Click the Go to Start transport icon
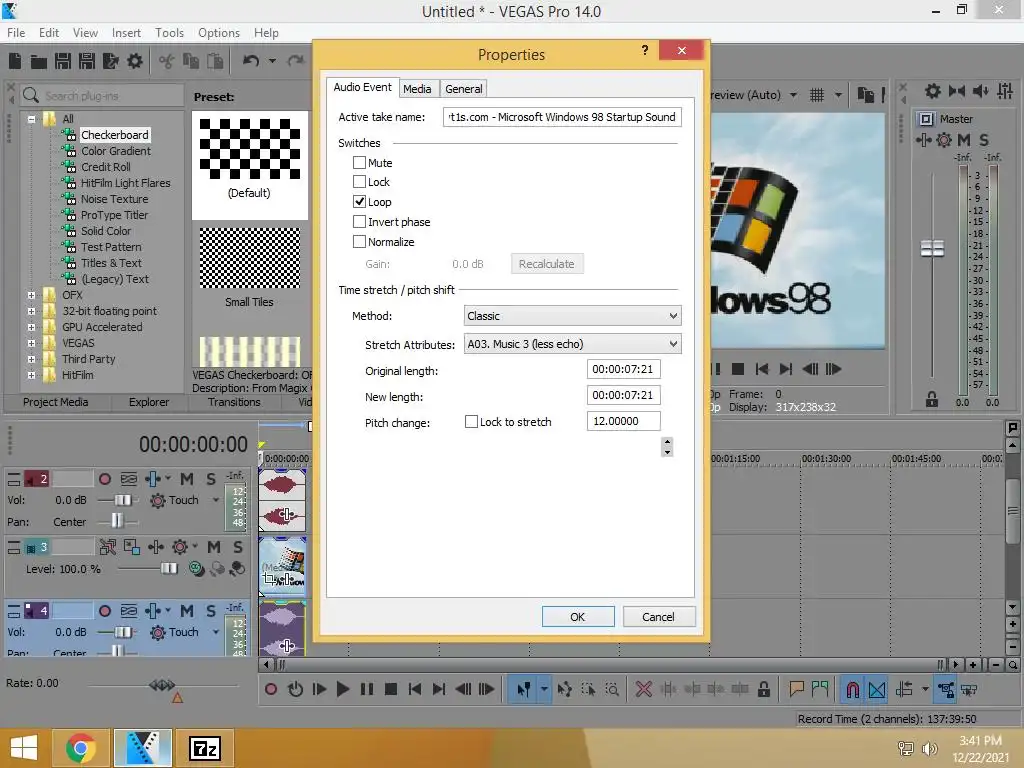Viewport: 1024px width, 768px height. tap(414, 689)
